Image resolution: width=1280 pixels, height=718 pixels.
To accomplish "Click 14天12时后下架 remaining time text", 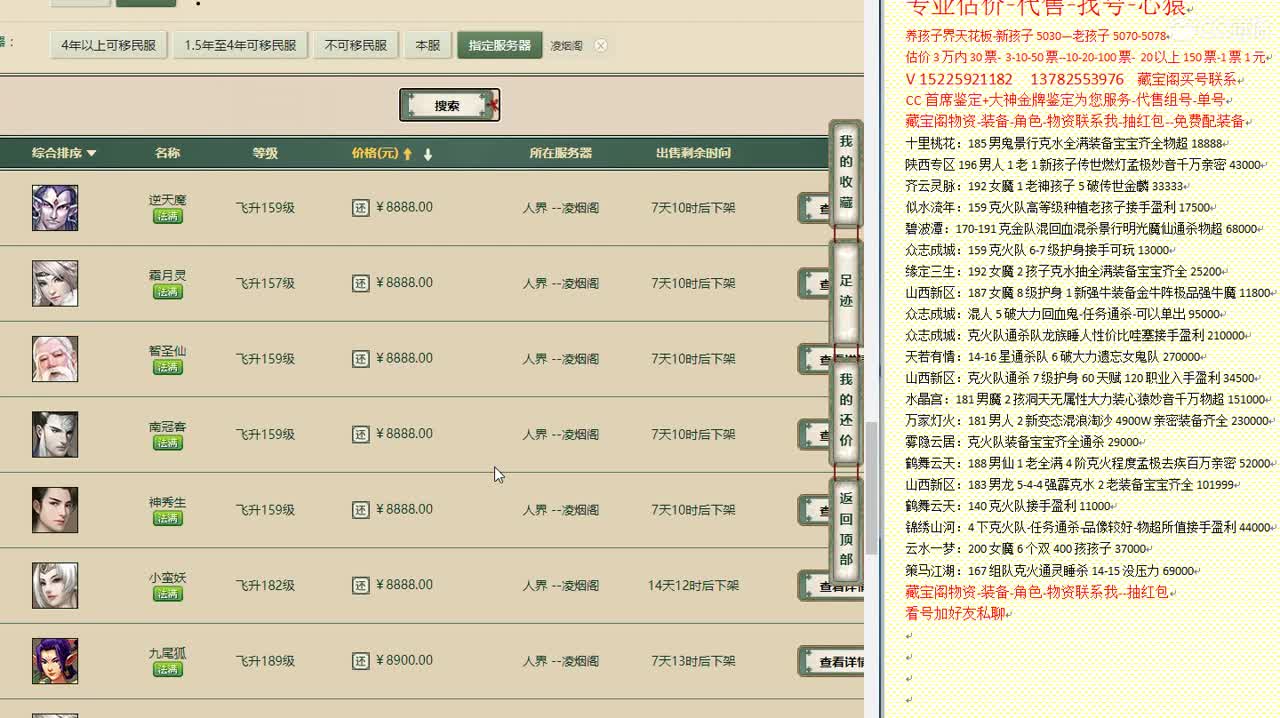I will coord(693,585).
